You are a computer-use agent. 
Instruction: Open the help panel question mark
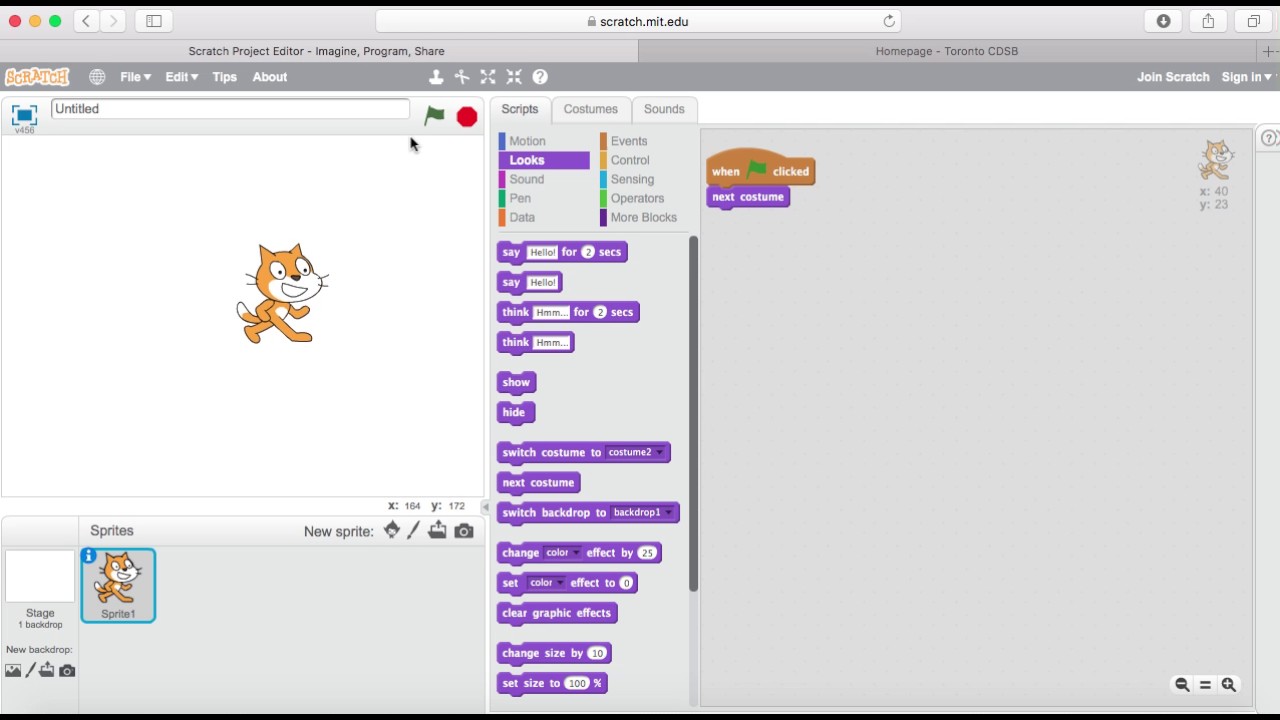coord(1268,139)
